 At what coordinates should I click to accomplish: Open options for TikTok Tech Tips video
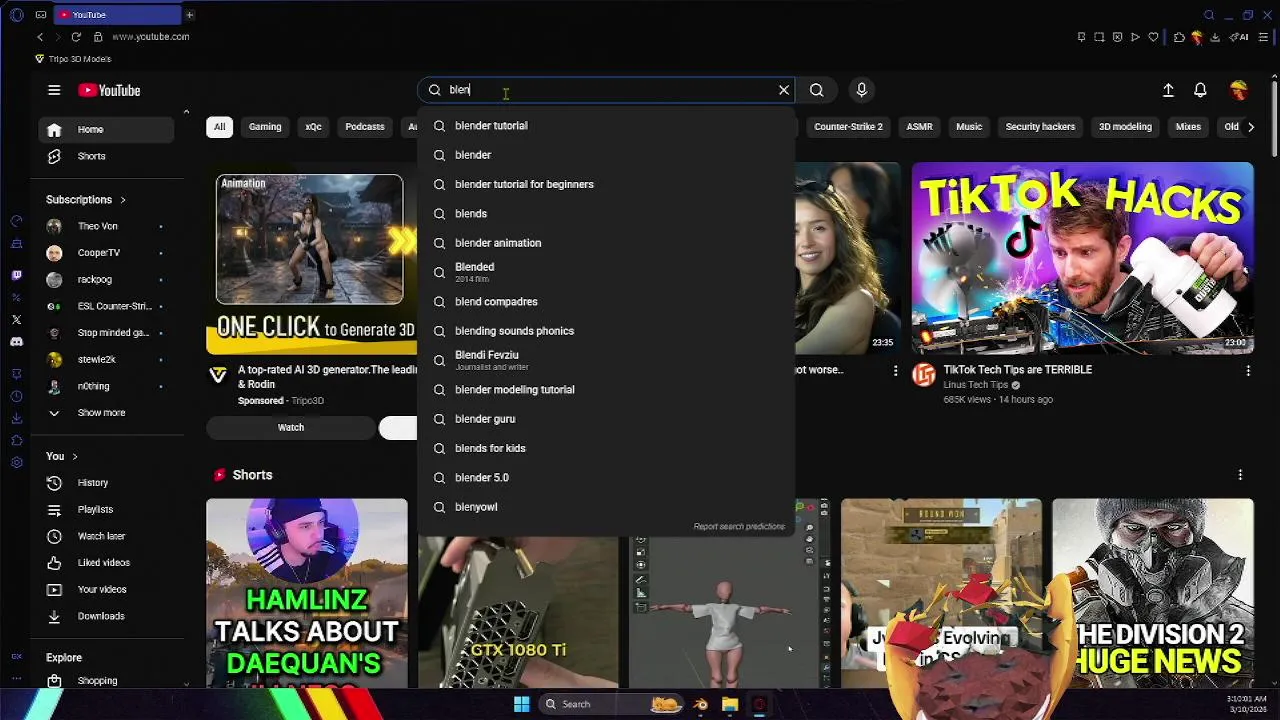click(x=1248, y=371)
